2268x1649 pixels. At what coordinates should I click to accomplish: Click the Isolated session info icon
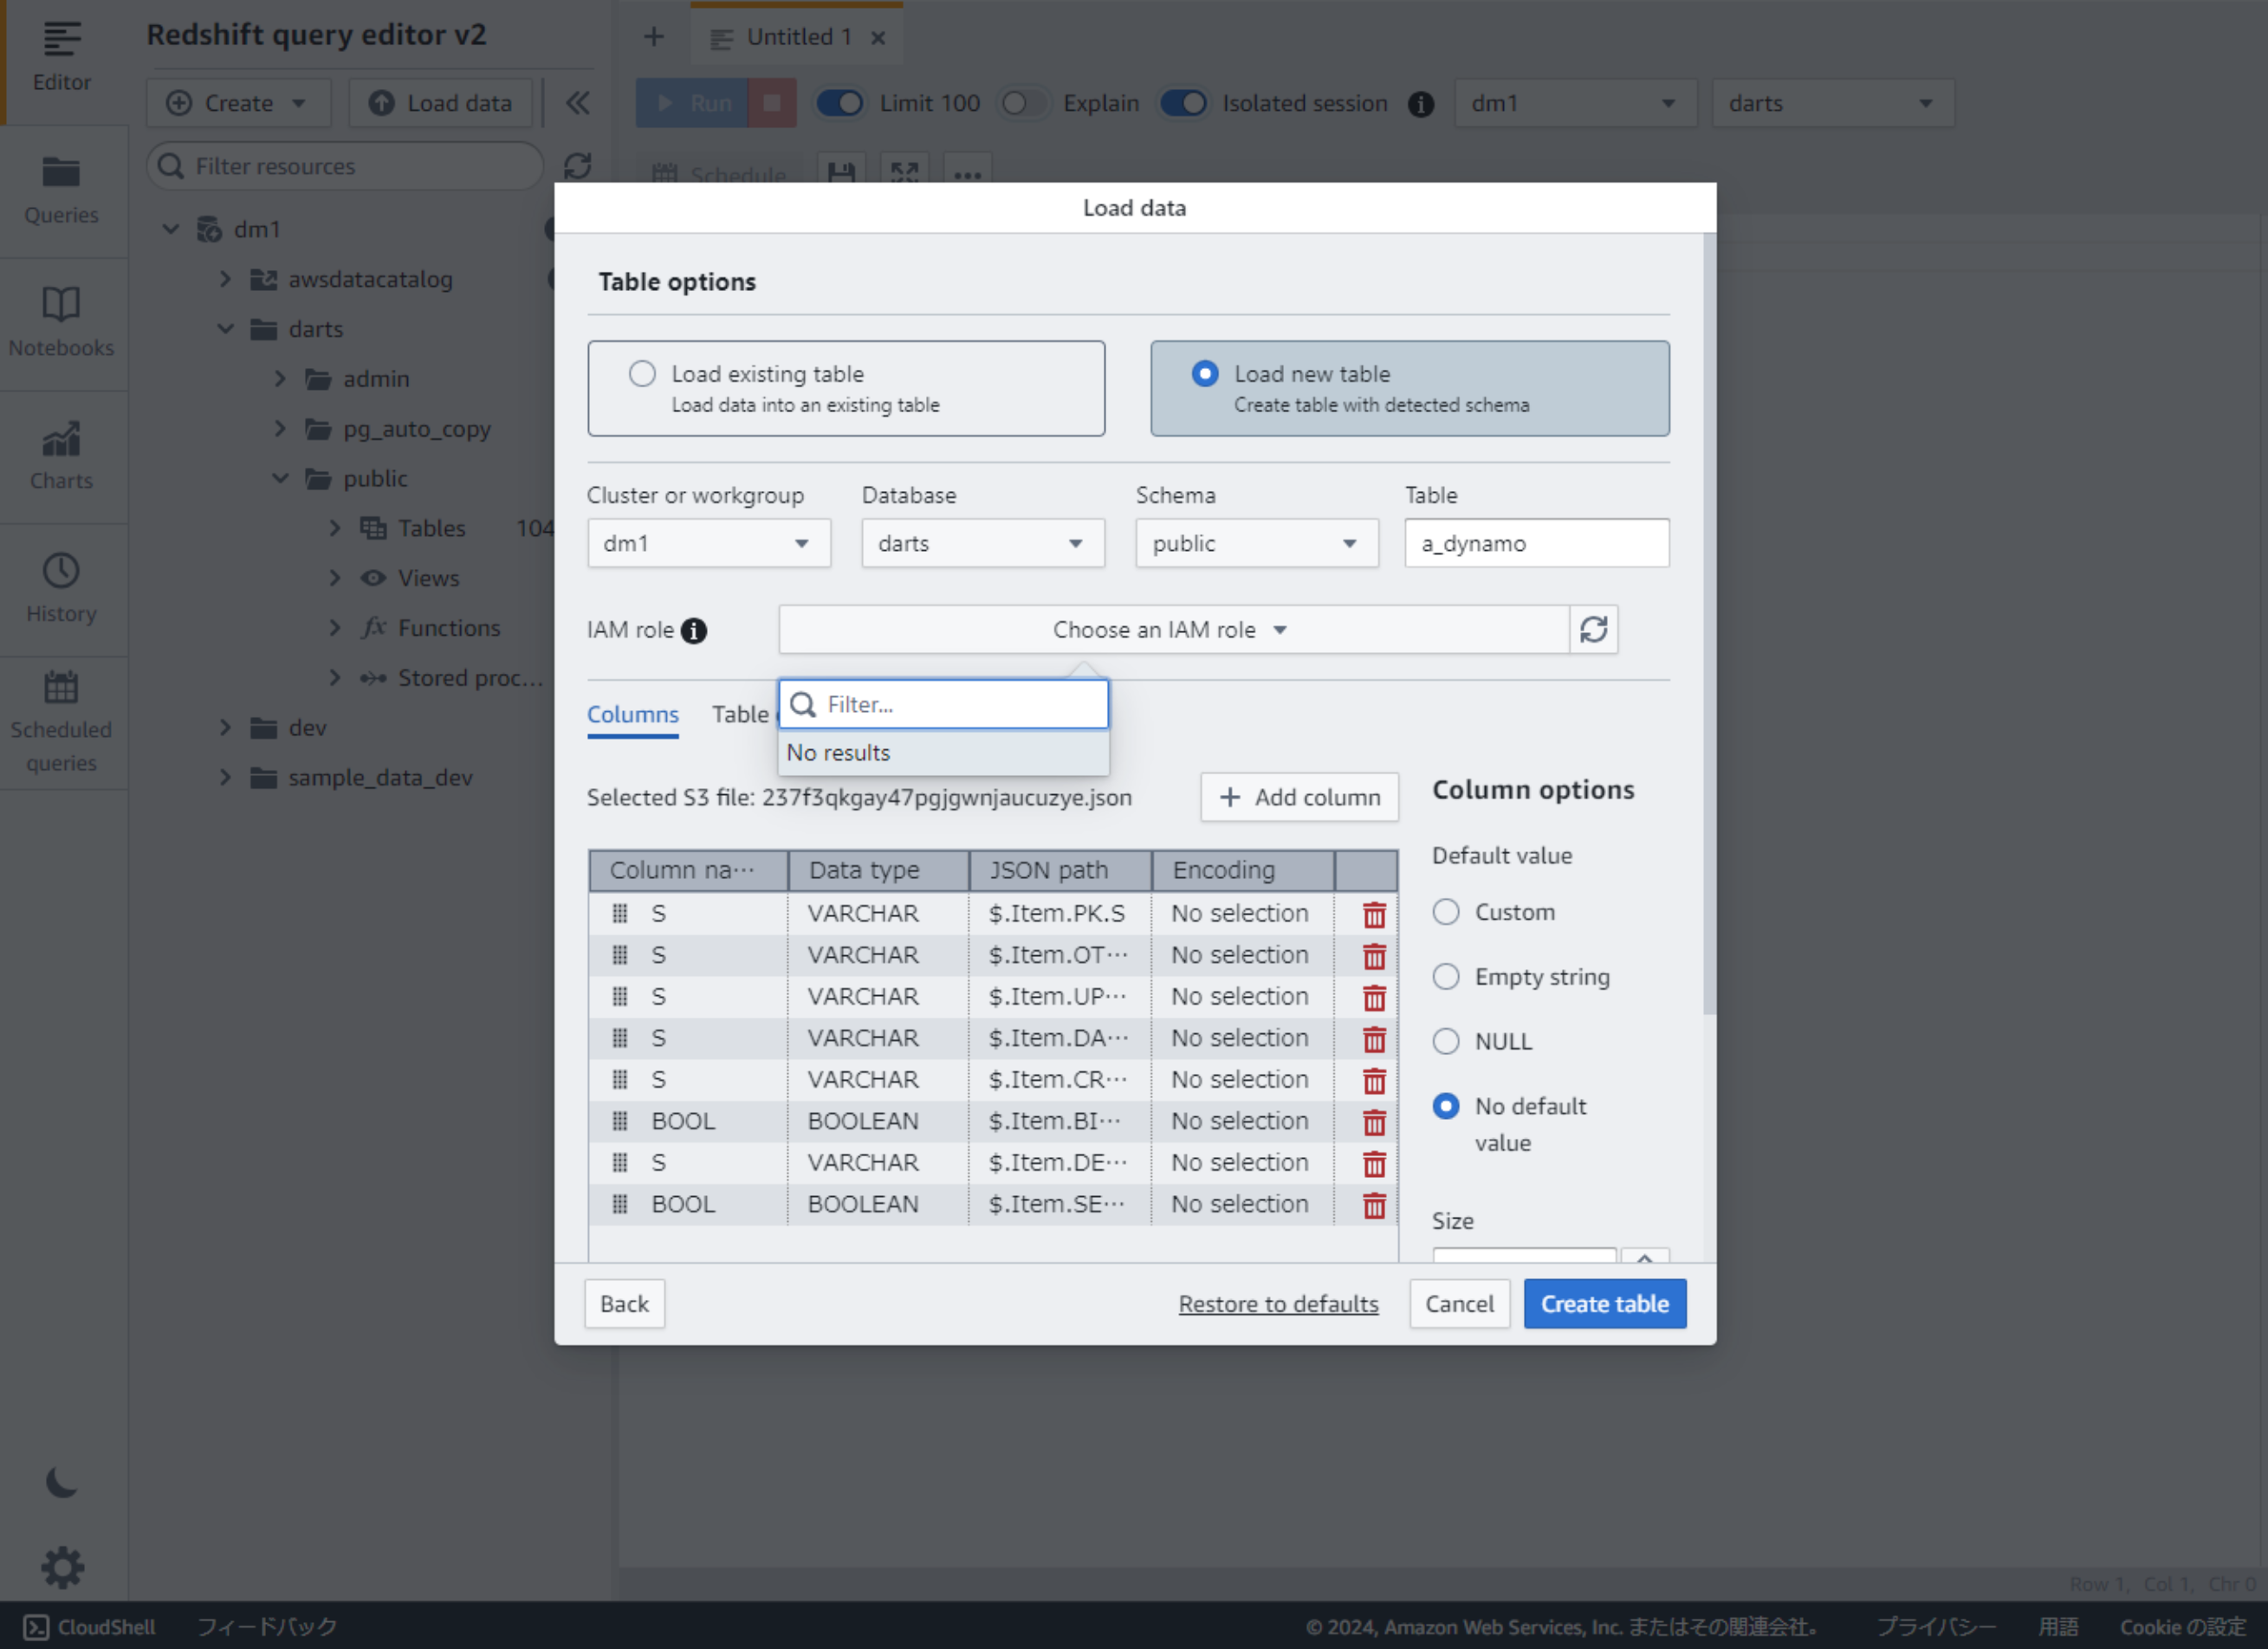click(1420, 104)
